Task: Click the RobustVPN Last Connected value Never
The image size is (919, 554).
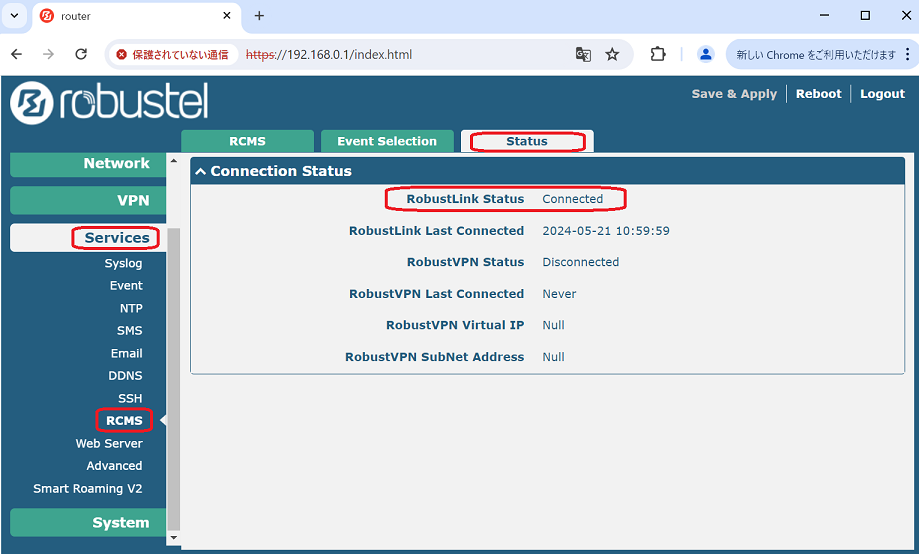Action: [x=559, y=294]
